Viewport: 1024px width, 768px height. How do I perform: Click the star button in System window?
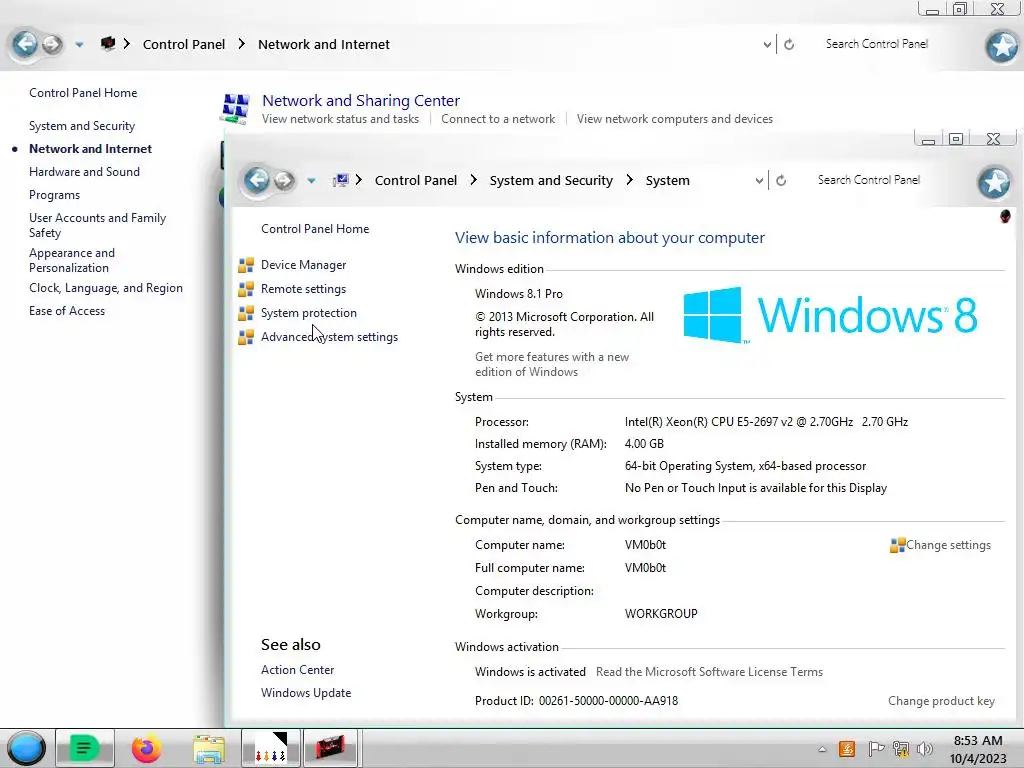point(994,182)
